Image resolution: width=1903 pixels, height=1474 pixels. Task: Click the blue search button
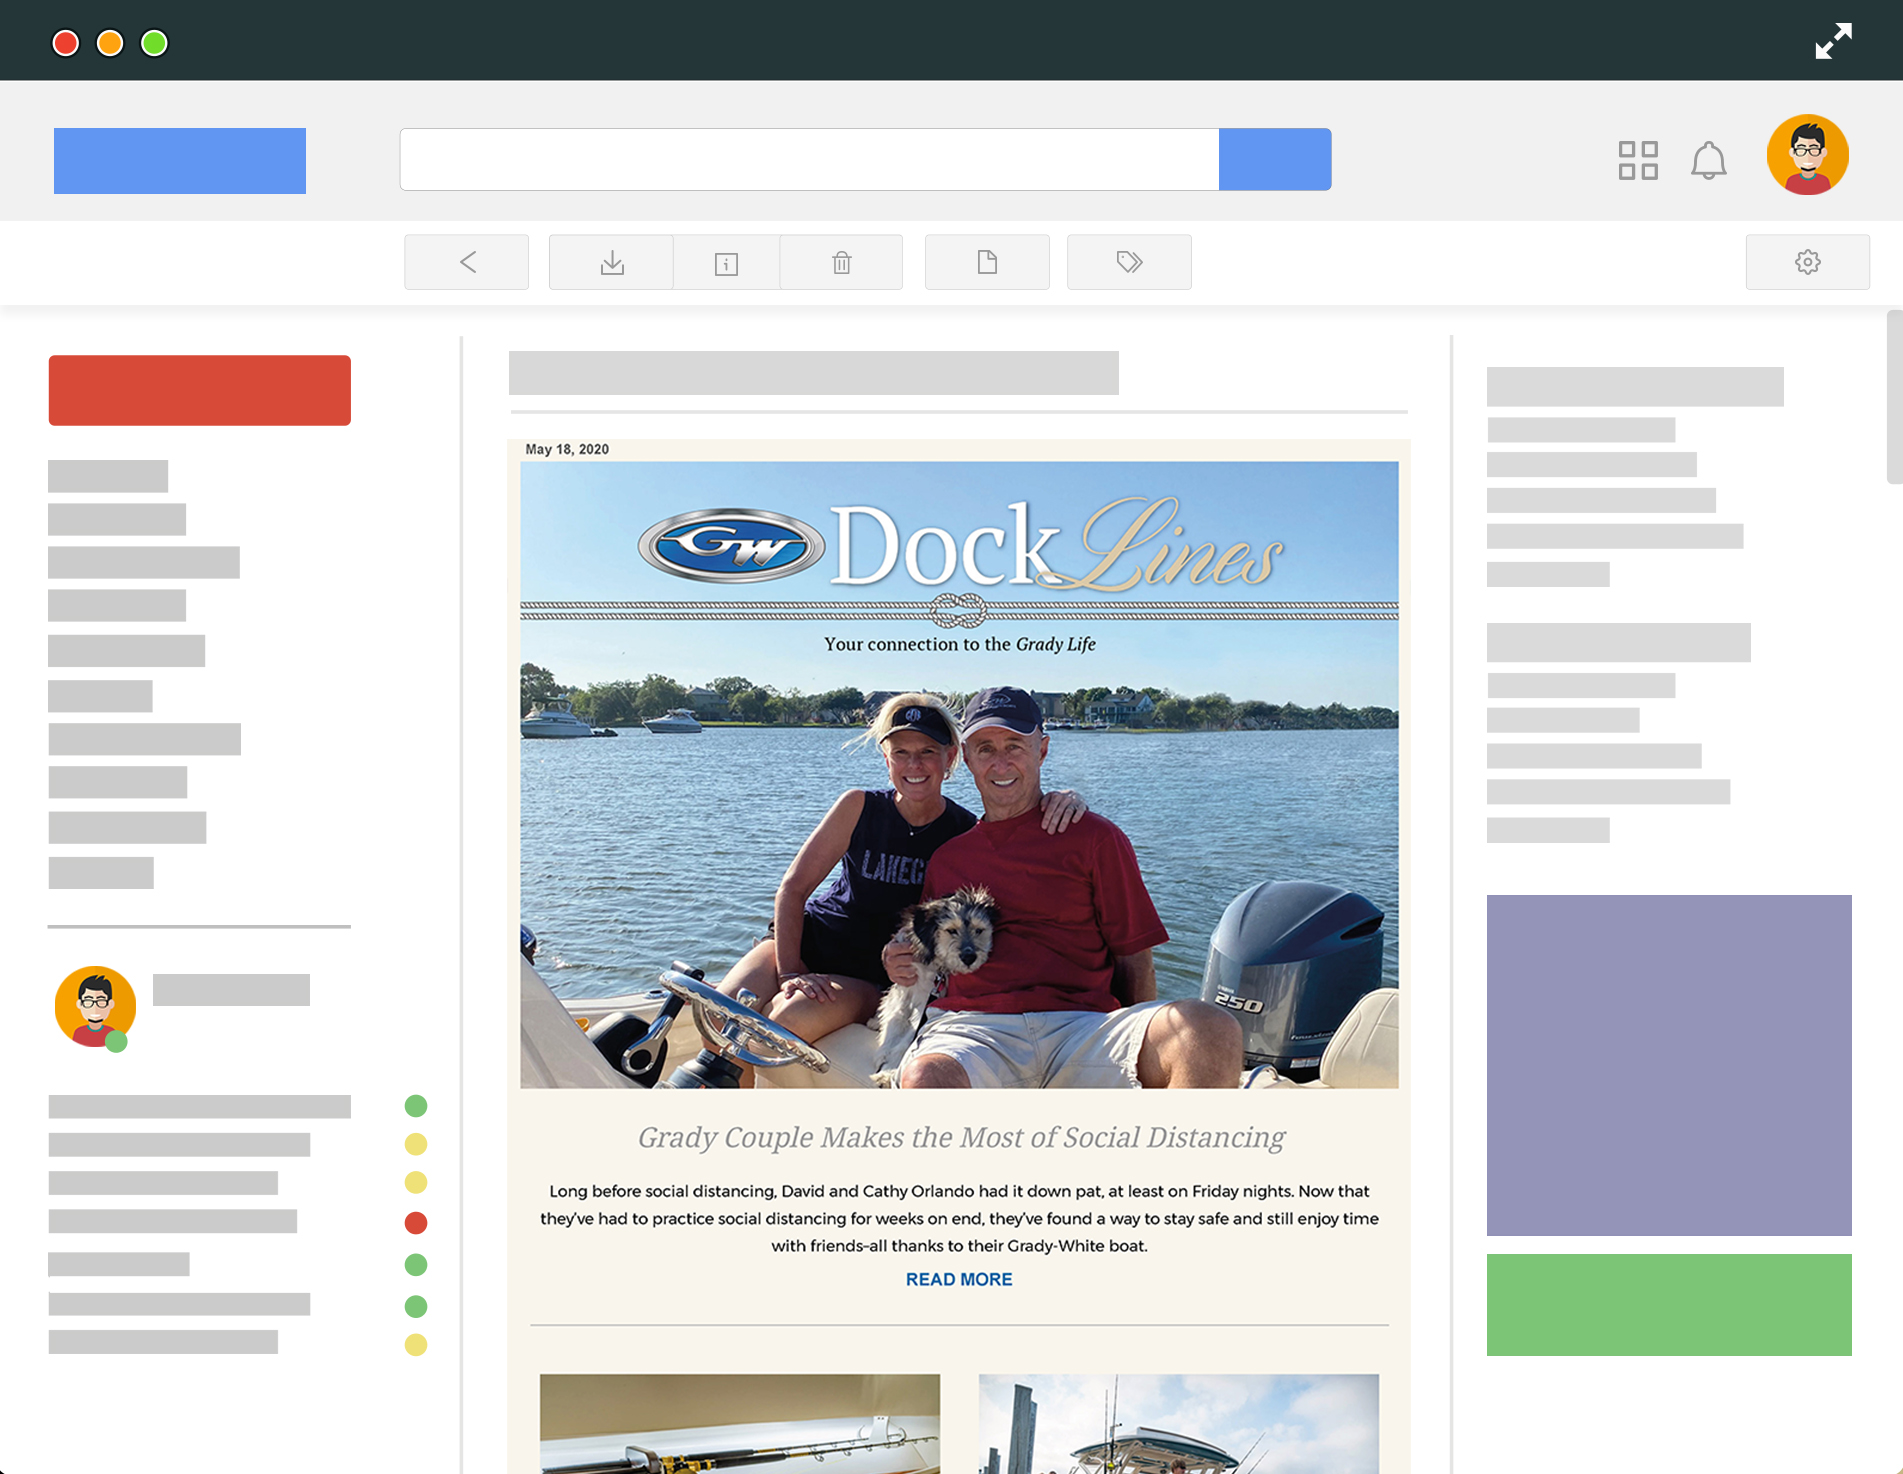[x=1275, y=159]
